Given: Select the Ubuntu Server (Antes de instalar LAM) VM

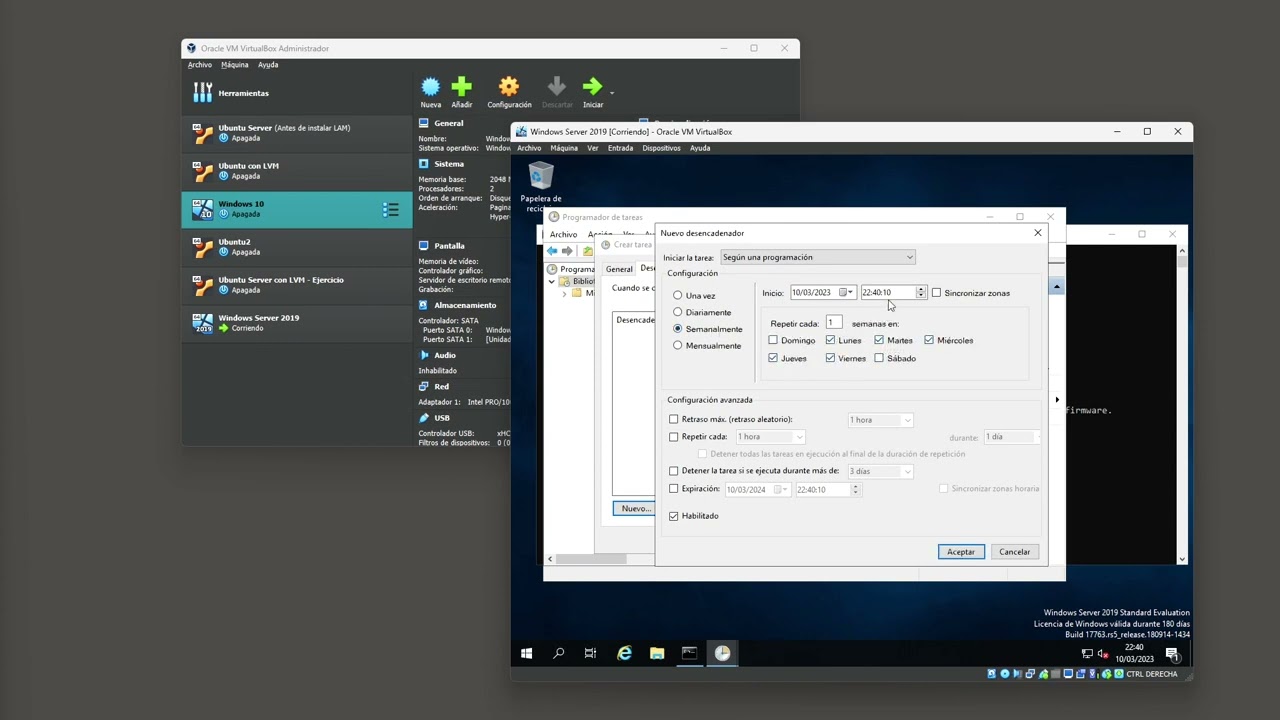Looking at the screenshot, I should click(x=296, y=133).
